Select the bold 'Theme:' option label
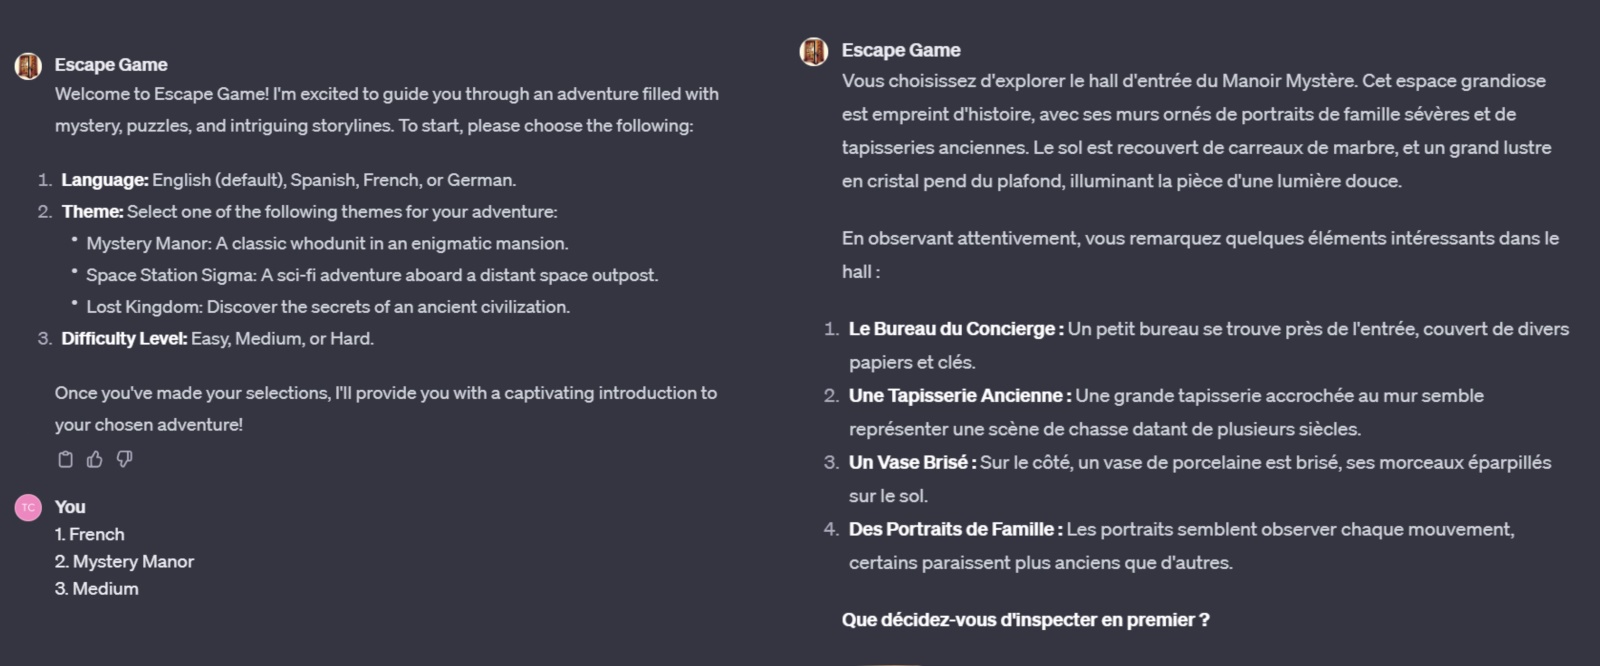This screenshot has height=666, width=1600. click(x=93, y=212)
